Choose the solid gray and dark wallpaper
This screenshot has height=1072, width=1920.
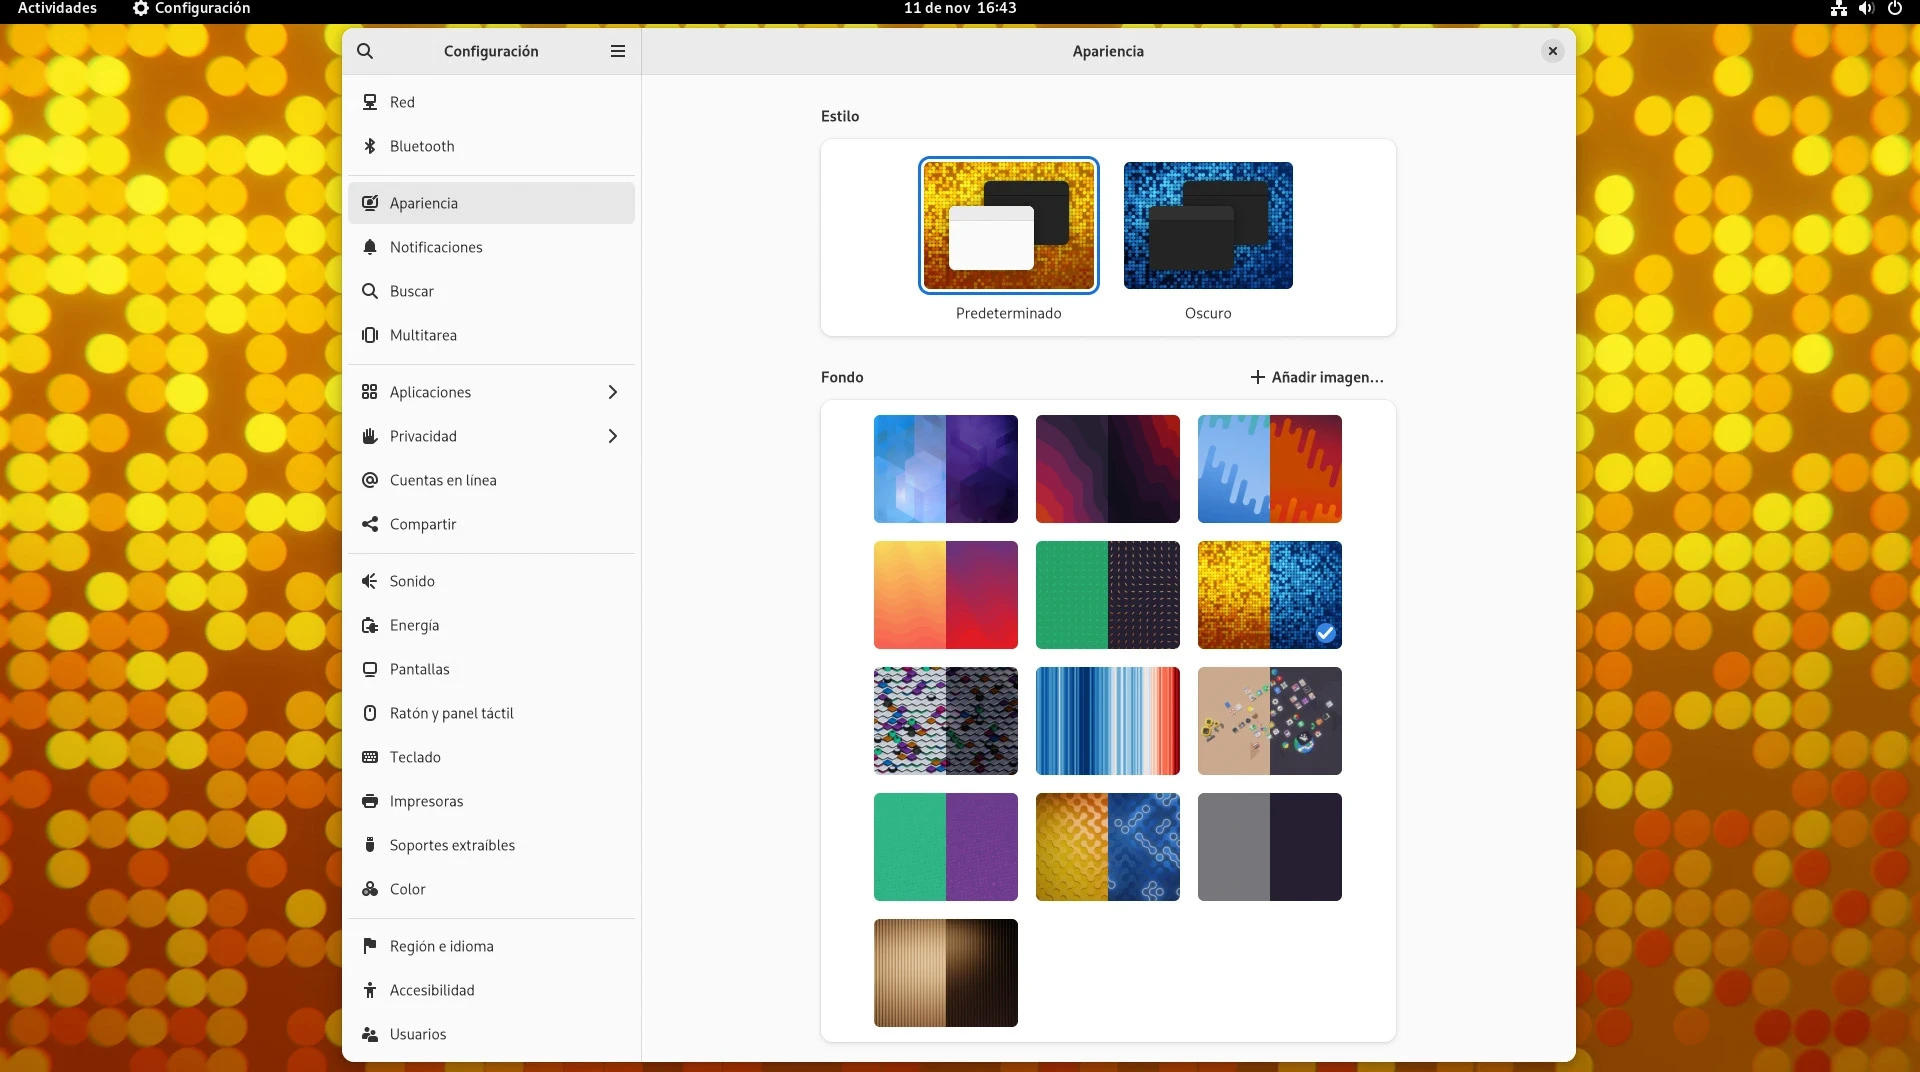1269,847
